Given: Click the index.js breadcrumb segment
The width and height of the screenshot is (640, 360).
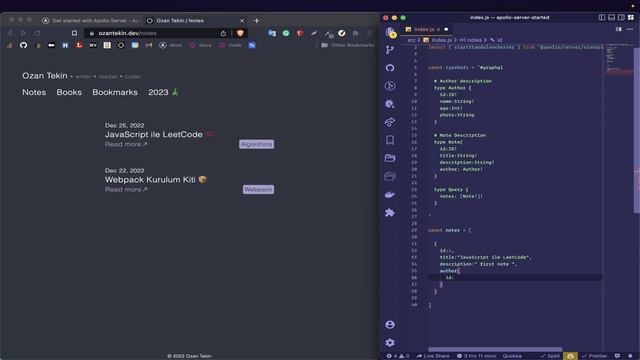Looking at the screenshot, I should [x=438, y=40].
